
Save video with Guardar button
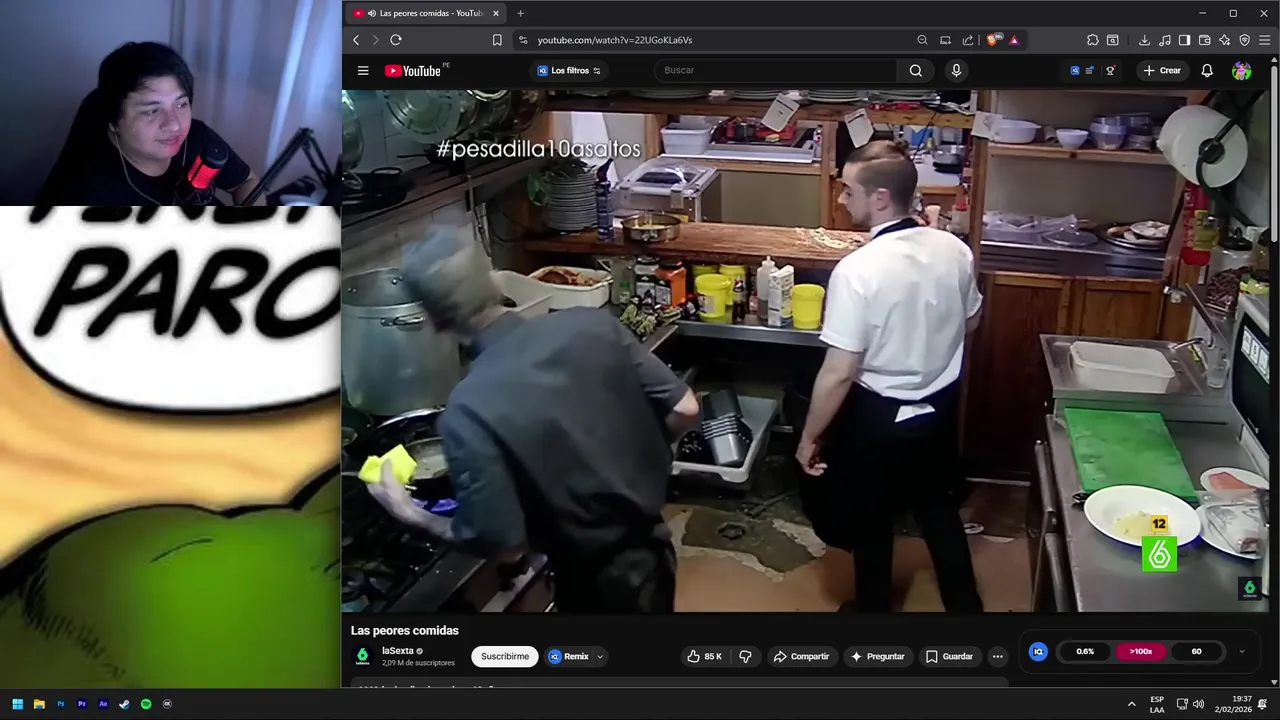949,656
